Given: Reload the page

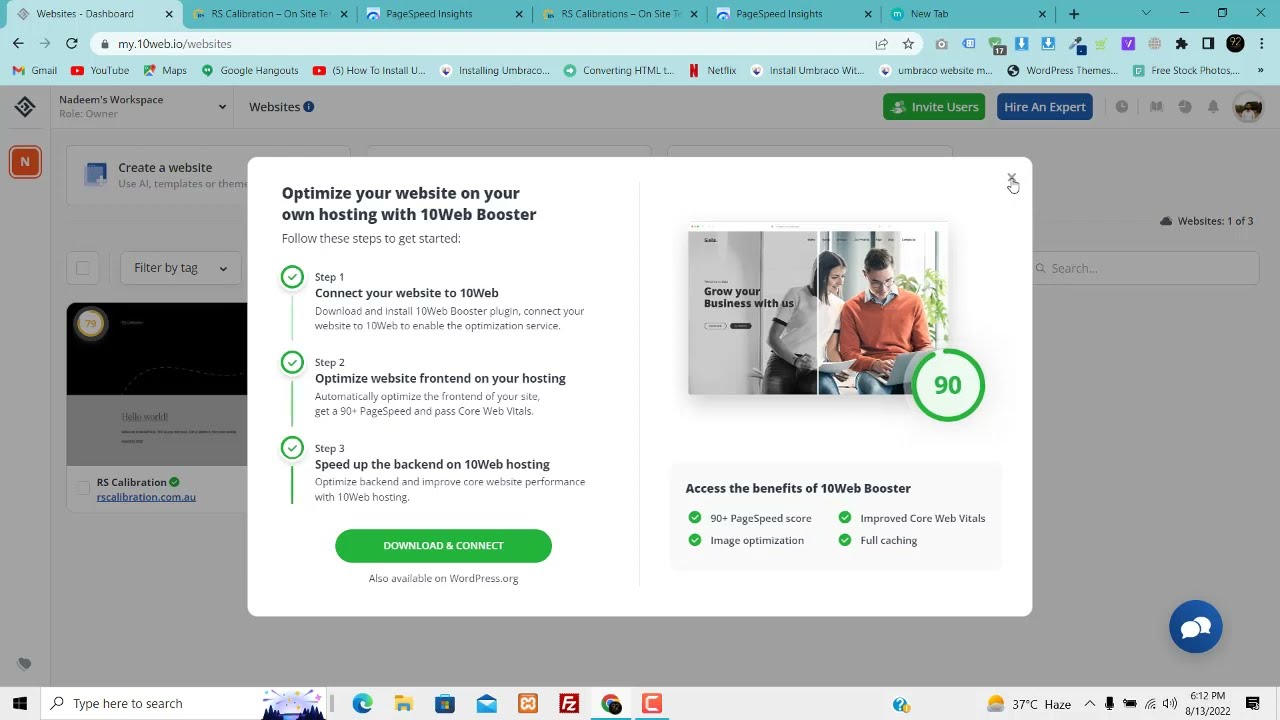Looking at the screenshot, I should point(72,44).
